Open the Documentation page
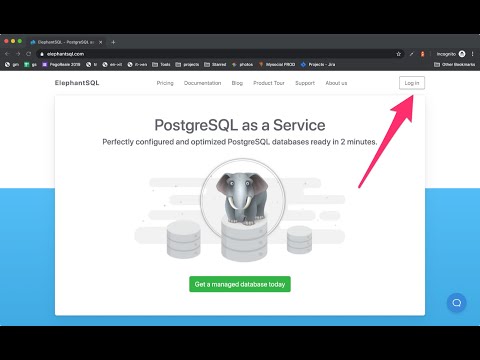480x360 pixels. coord(202,83)
